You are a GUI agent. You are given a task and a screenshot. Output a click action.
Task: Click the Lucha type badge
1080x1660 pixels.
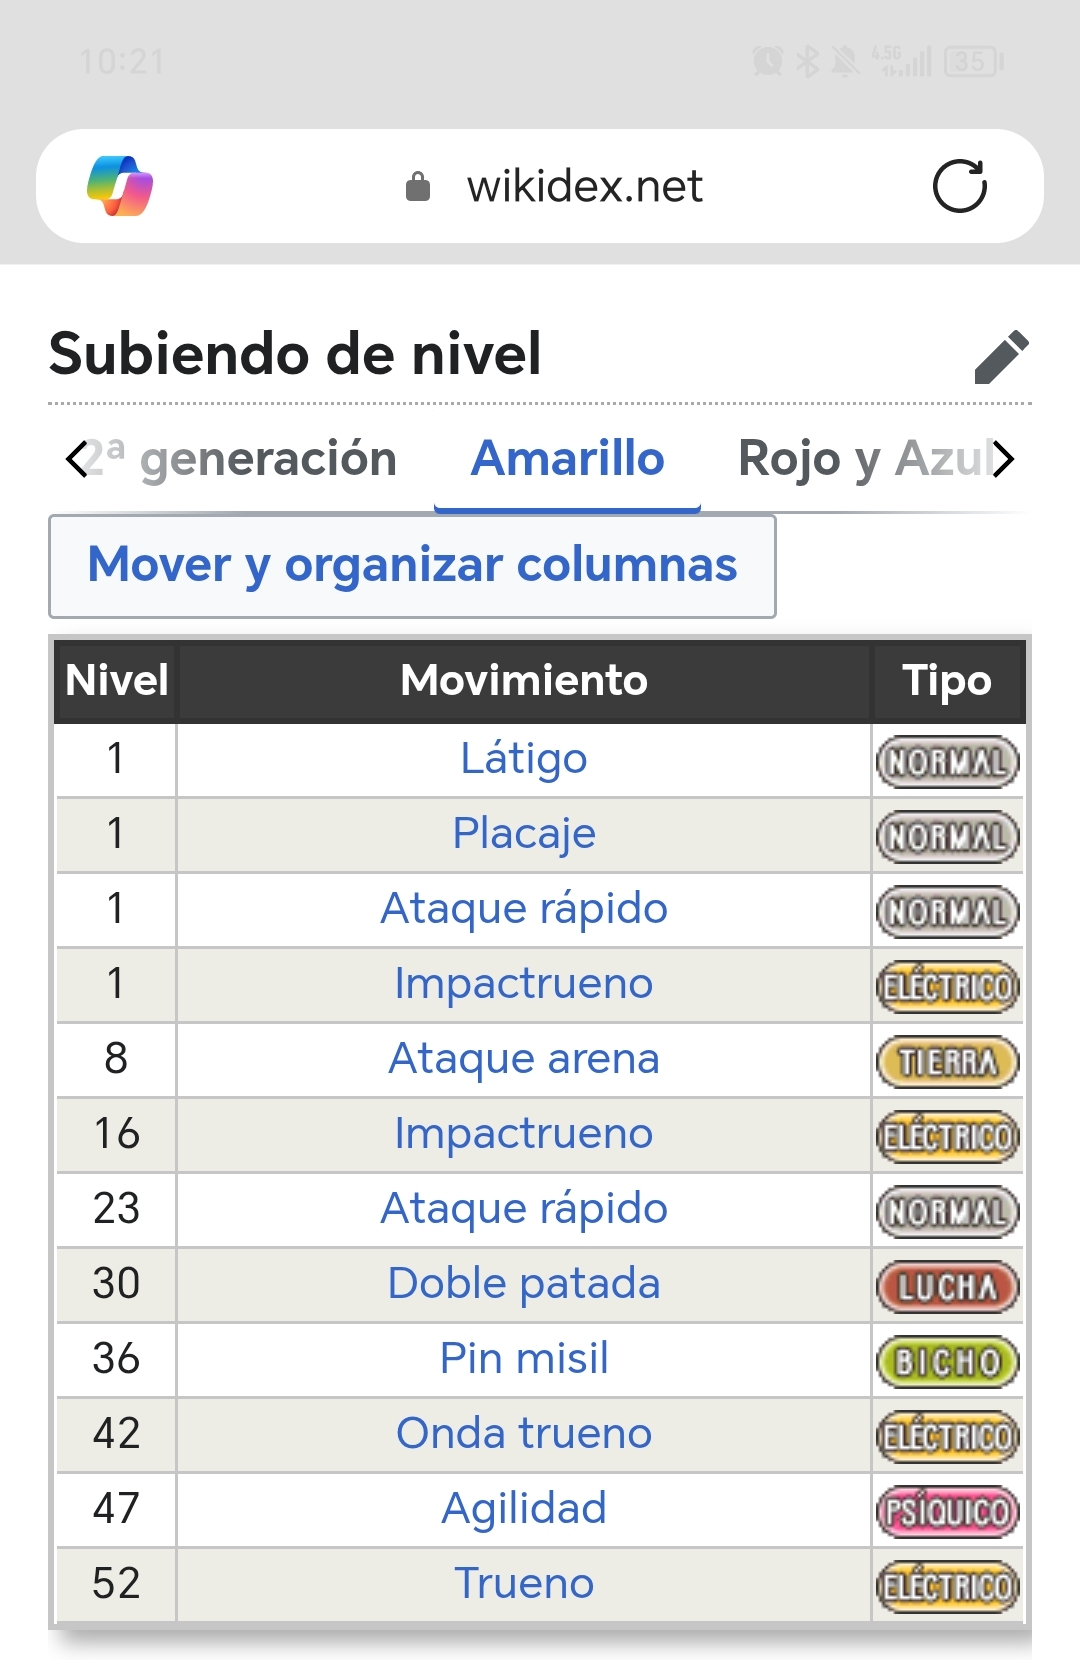point(947,1287)
